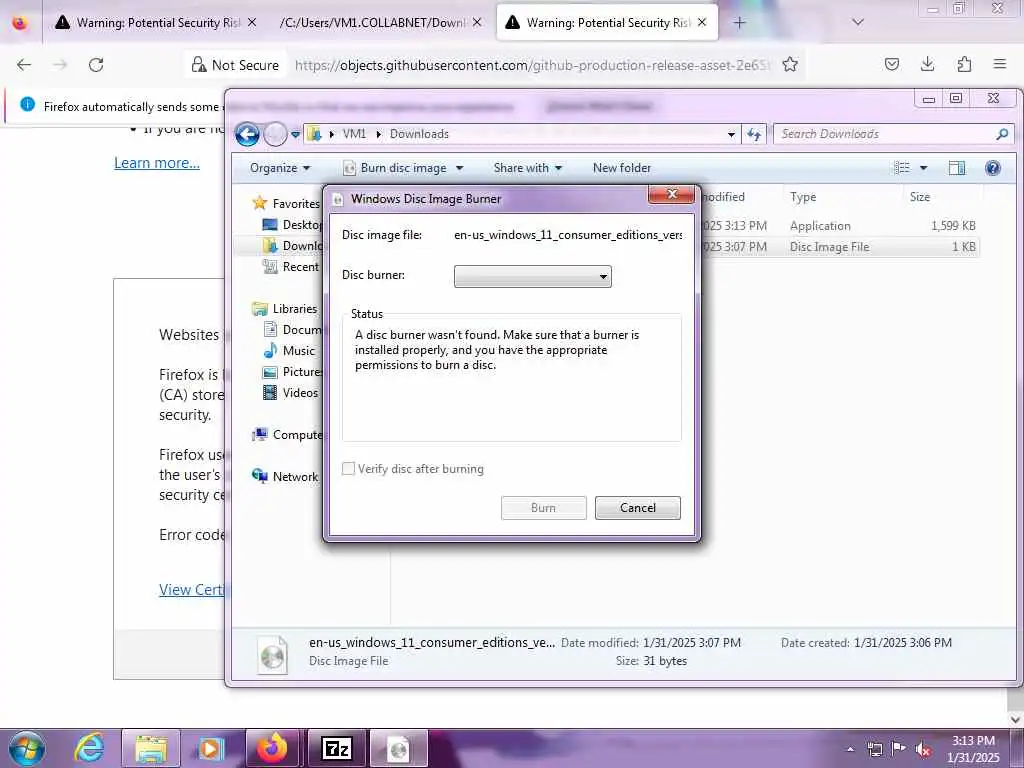The image size is (1024, 768).
Task: Open the Firefox extensions icon
Action: click(964, 64)
